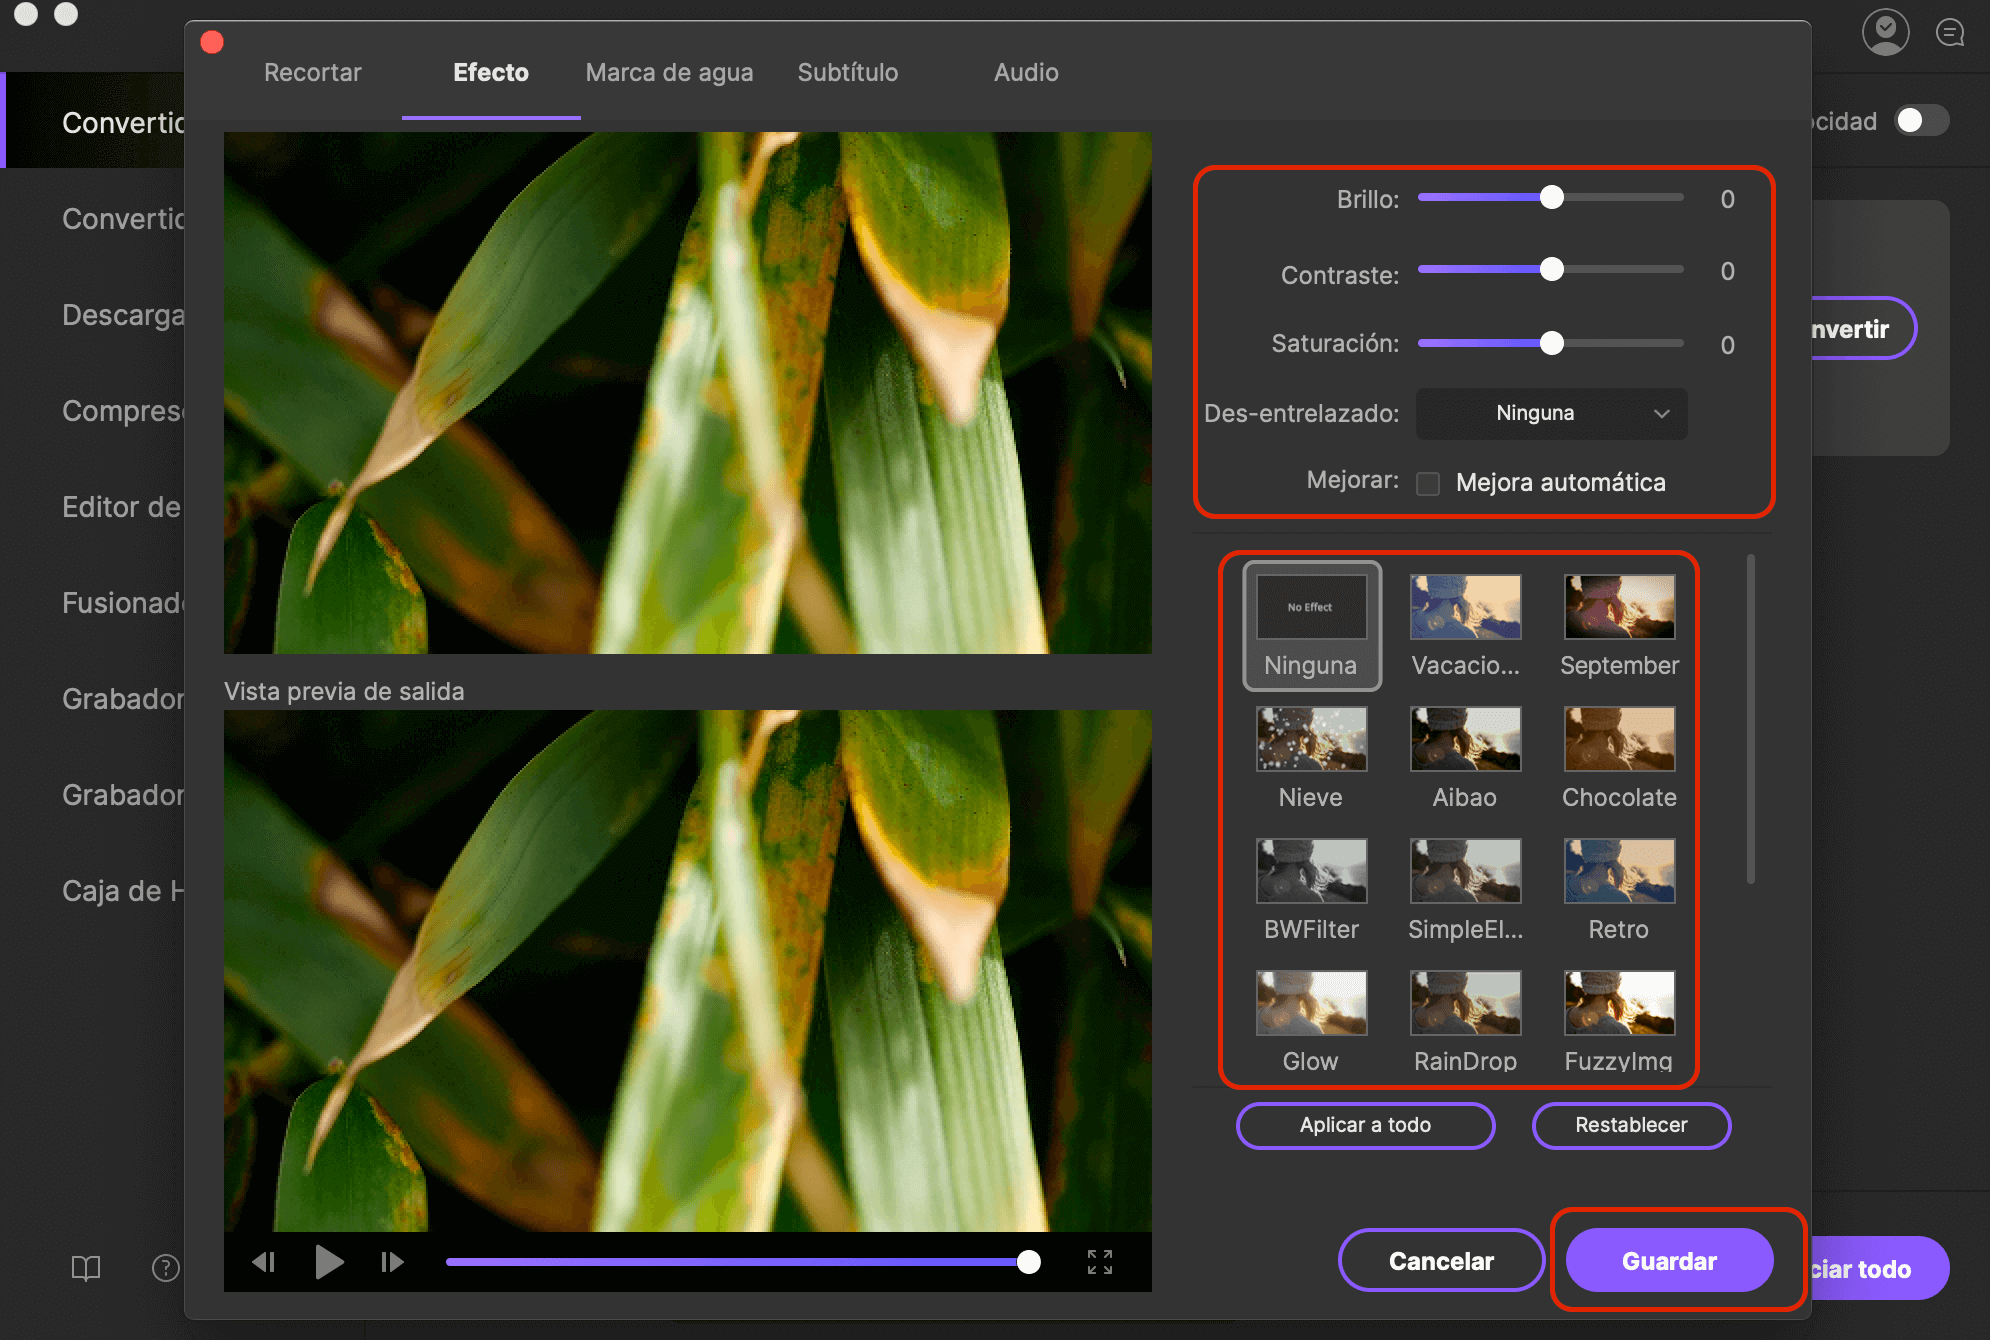Click the Brillo slider handle
1990x1340 pixels.
pyautogui.click(x=1551, y=198)
